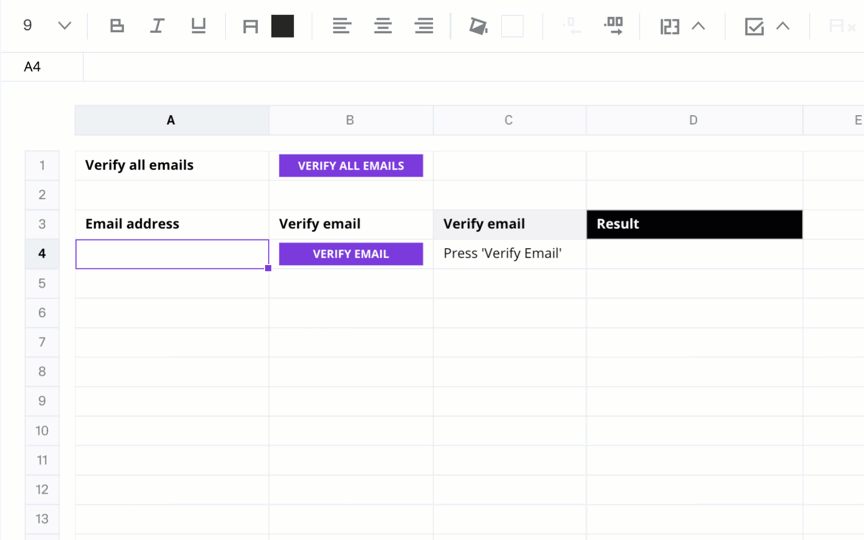The height and width of the screenshot is (540, 864).
Task: Select column A header
Action: 171,120
